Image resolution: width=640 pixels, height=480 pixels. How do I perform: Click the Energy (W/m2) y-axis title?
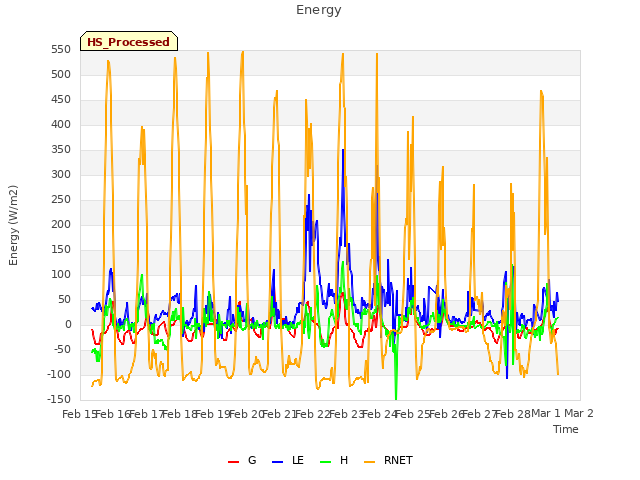(13, 225)
